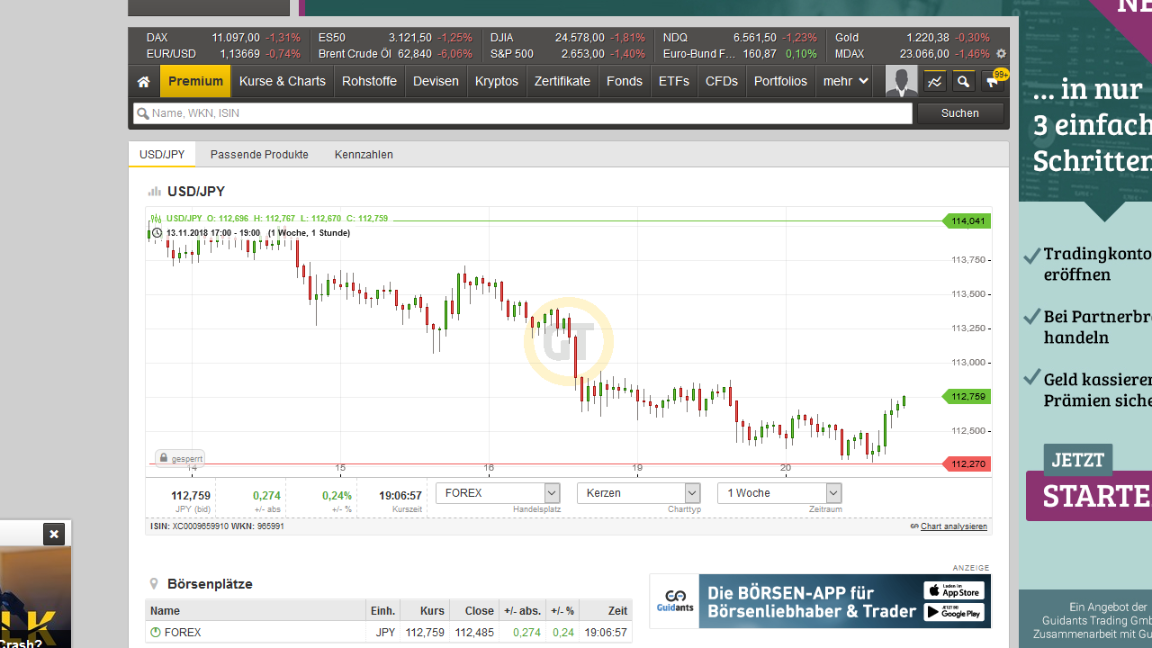The height and width of the screenshot is (648, 1152).
Task: Click the MDAX ticker quote
Action: click(x=912, y=54)
